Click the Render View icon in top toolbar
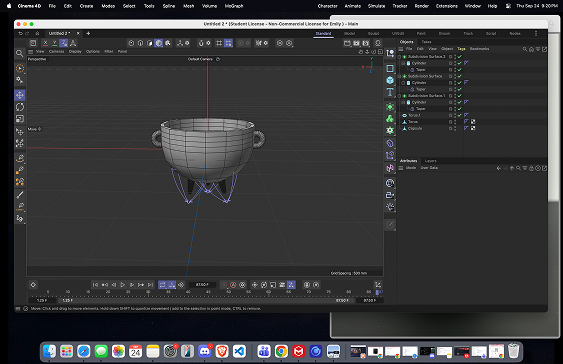563x364 pixels. pos(347,43)
